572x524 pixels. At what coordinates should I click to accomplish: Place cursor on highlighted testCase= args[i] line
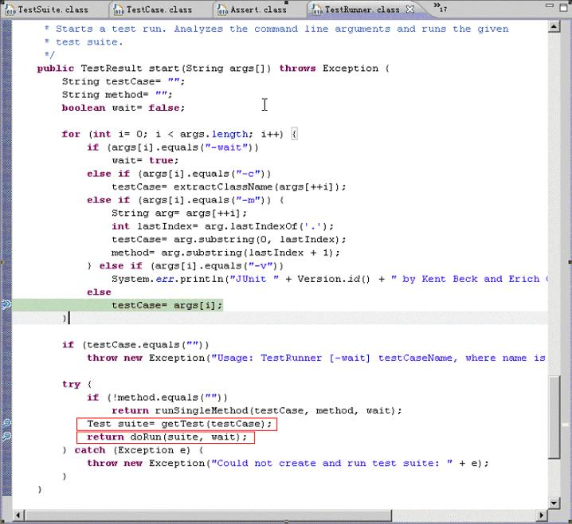[167, 305]
